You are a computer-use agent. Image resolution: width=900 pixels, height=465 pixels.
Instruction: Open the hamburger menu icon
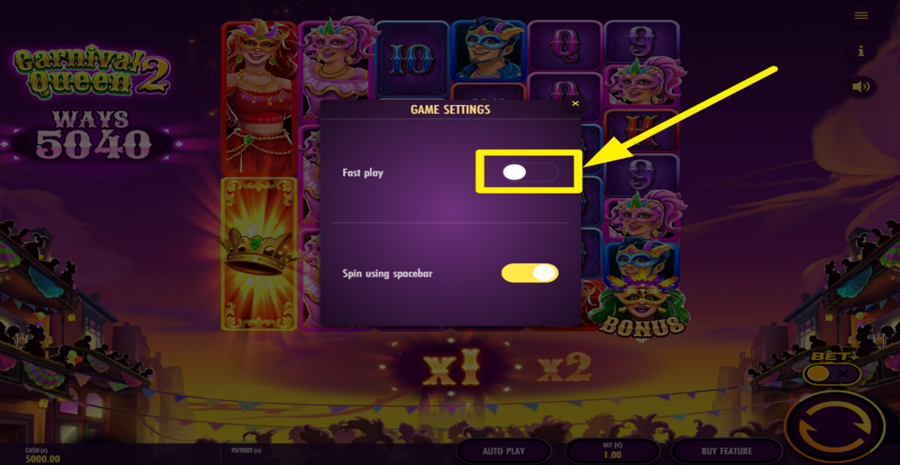(x=860, y=16)
